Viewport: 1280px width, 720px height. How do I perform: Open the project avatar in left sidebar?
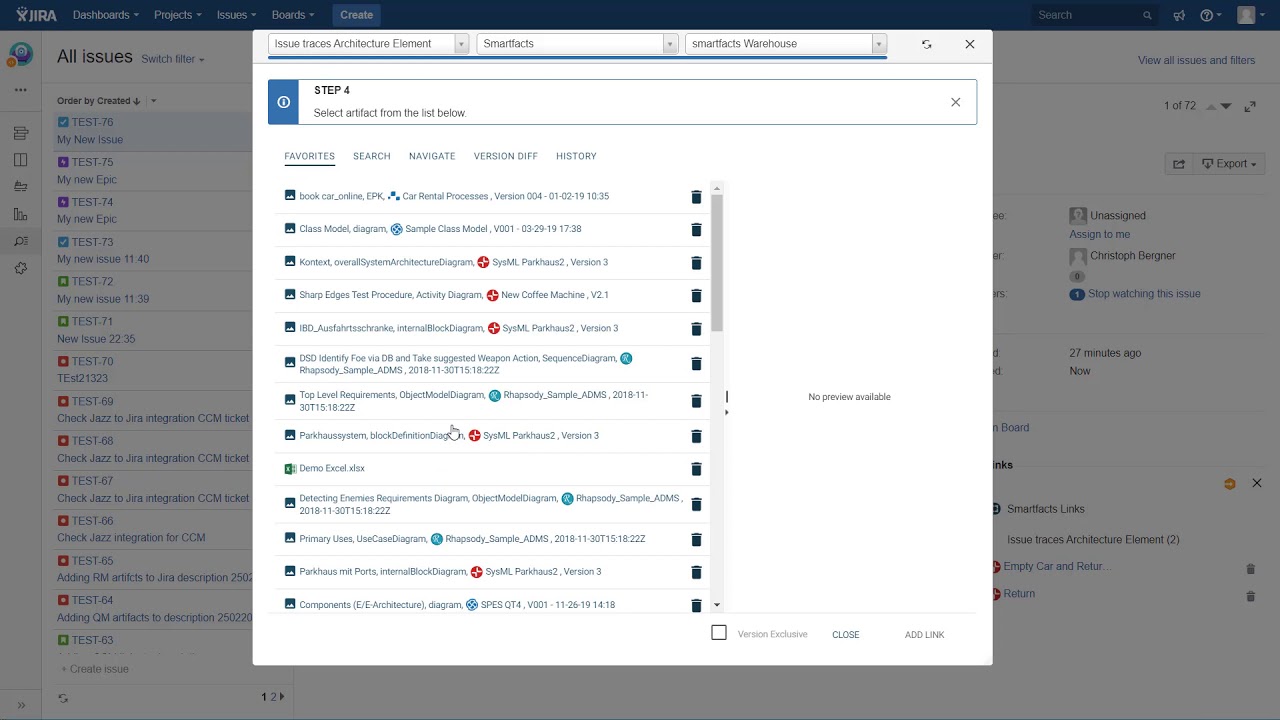click(x=20, y=55)
